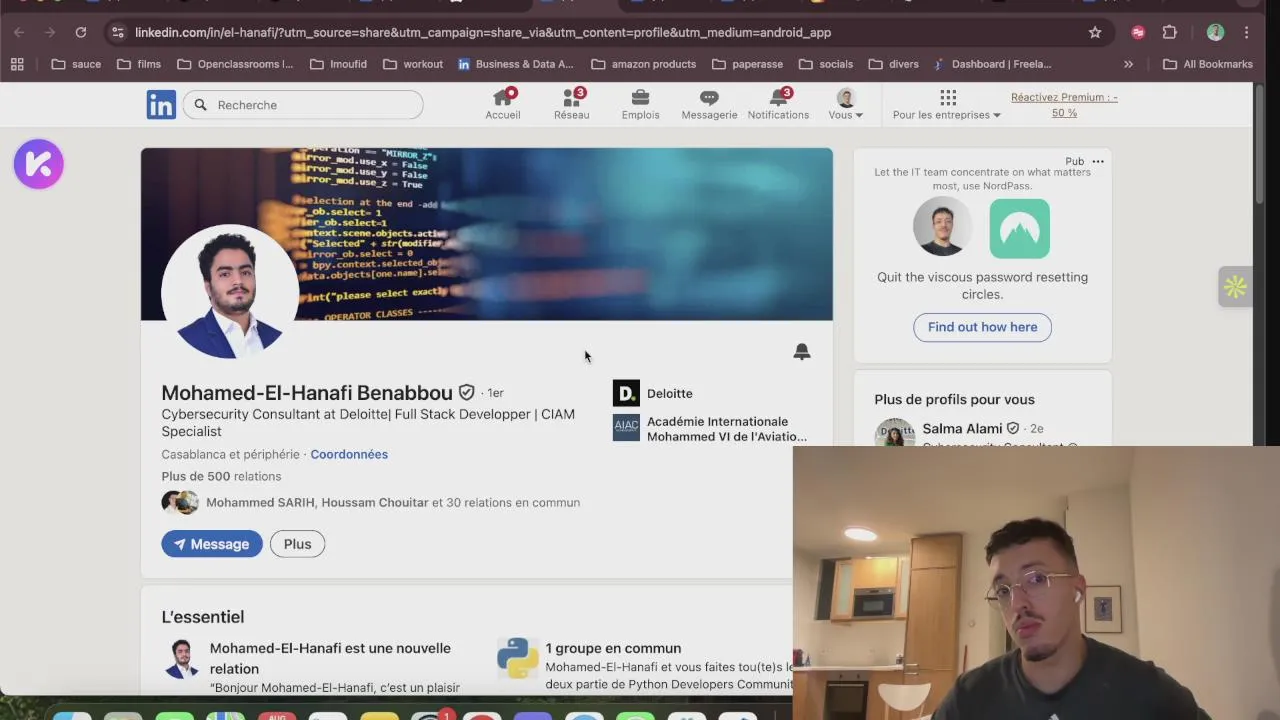The image size is (1280, 720).
Task: Go forward in the browser
Action: tap(50, 32)
